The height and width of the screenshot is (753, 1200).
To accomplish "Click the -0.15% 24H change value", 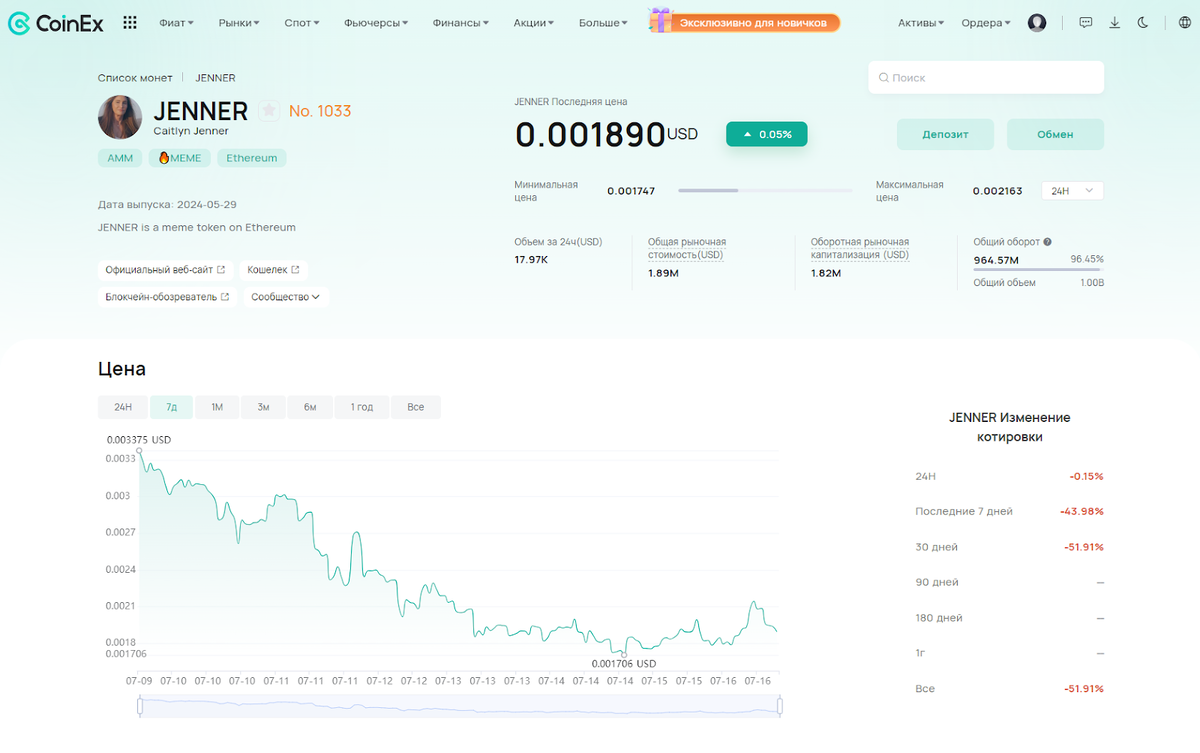I will coord(1086,476).
